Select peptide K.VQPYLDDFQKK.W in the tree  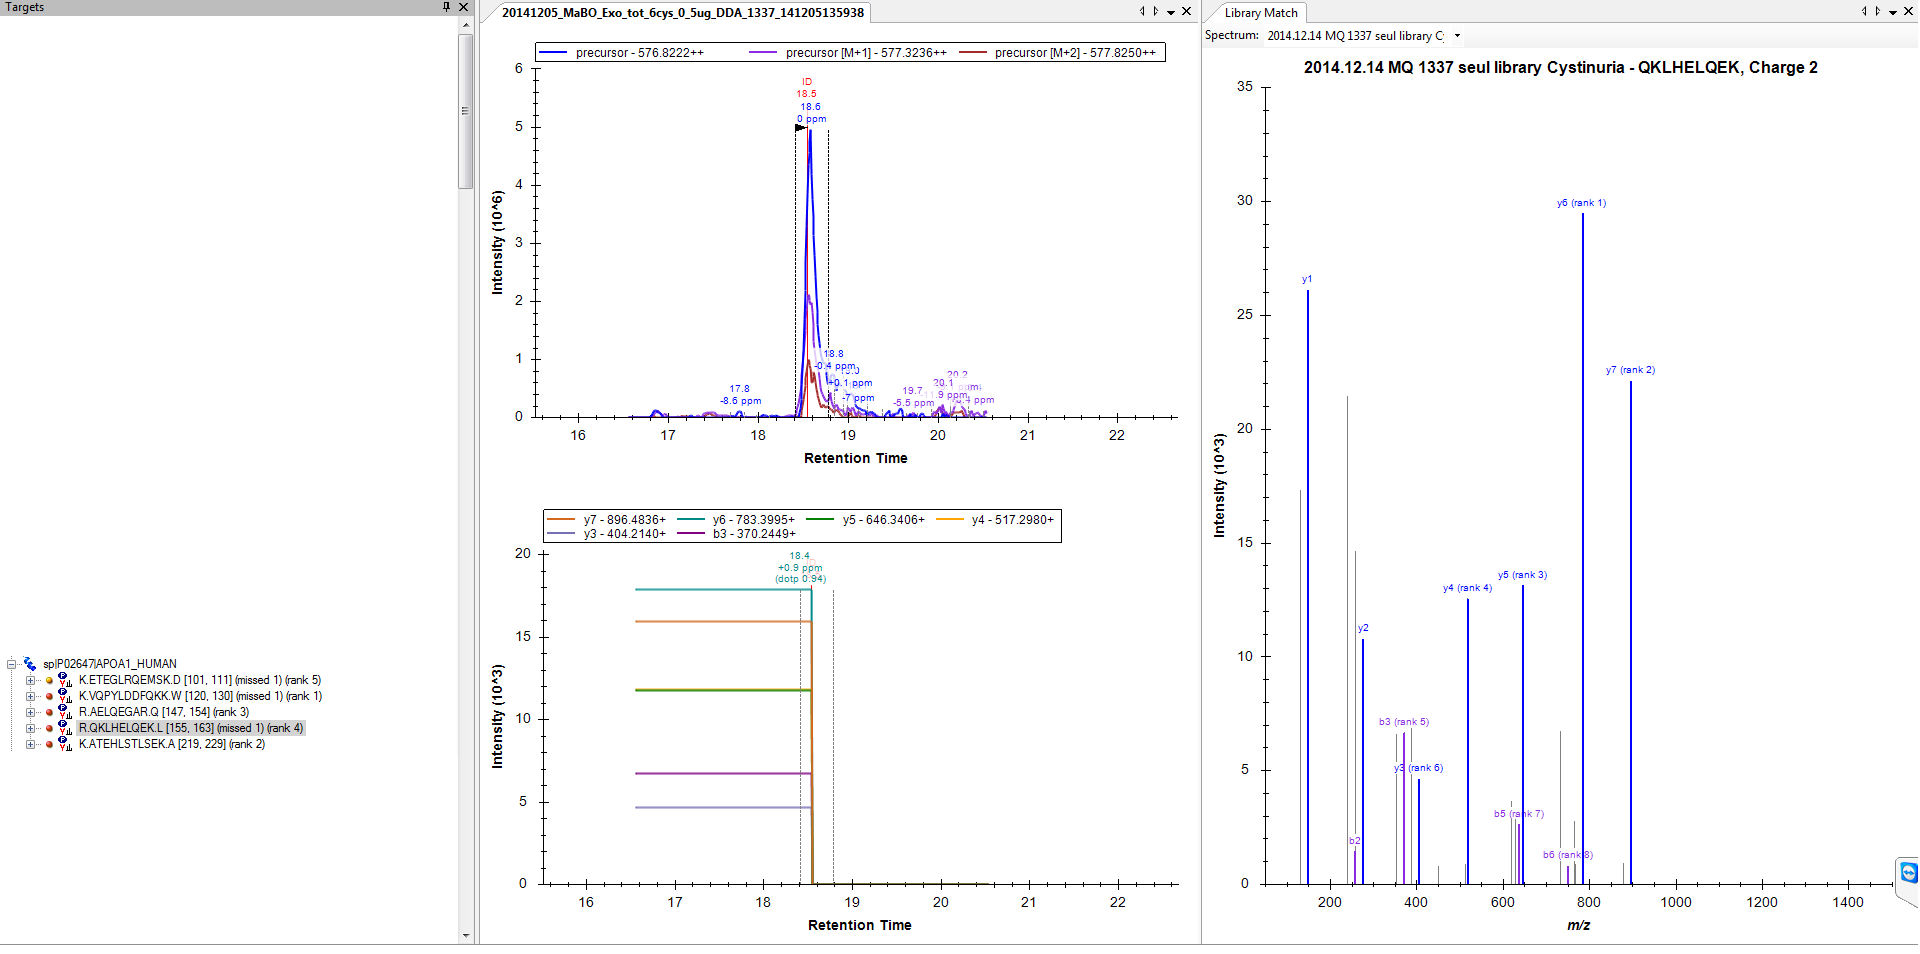(200, 696)
